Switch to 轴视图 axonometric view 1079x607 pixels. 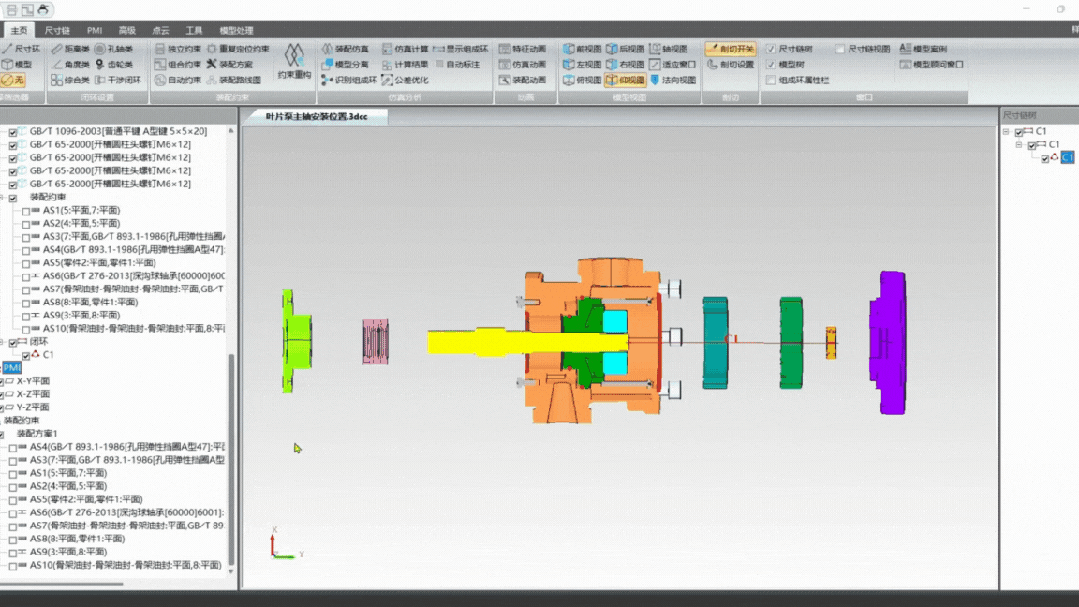[x=668, y=49]
